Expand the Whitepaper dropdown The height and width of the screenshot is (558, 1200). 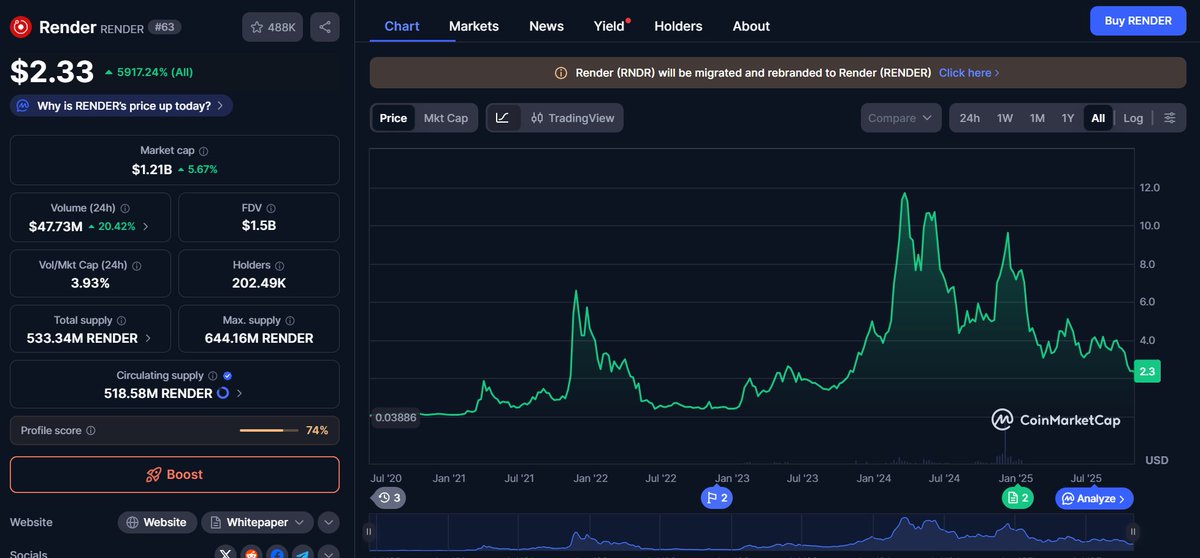click(x=257, y=522)
